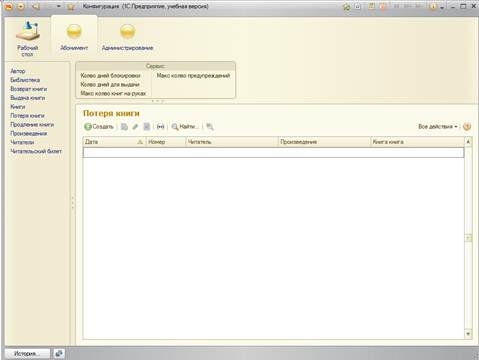Click the История button at the bottom

(x=27, y=354)
